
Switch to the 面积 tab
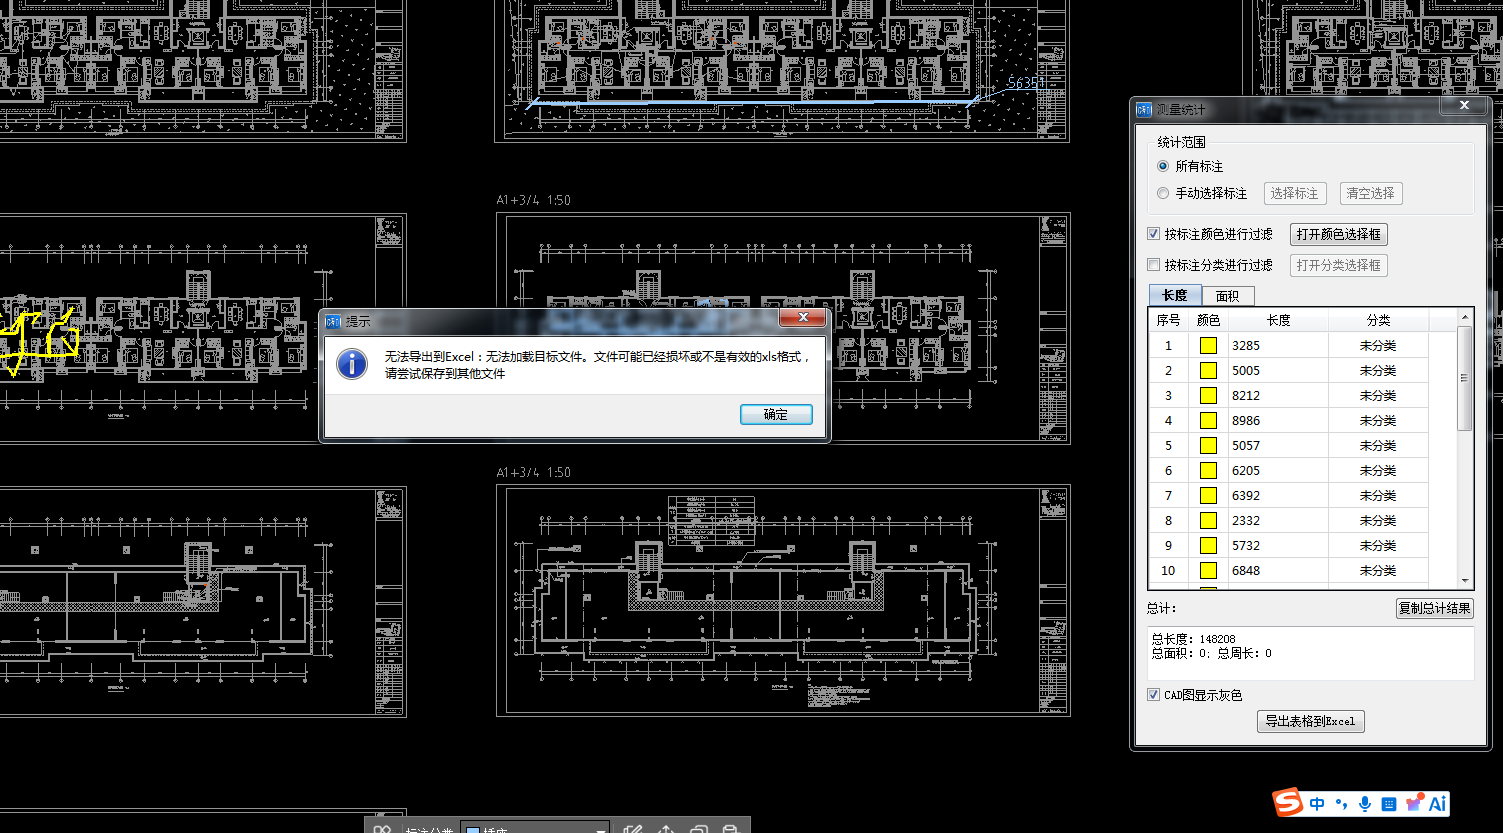click(x=1227, y=296)
